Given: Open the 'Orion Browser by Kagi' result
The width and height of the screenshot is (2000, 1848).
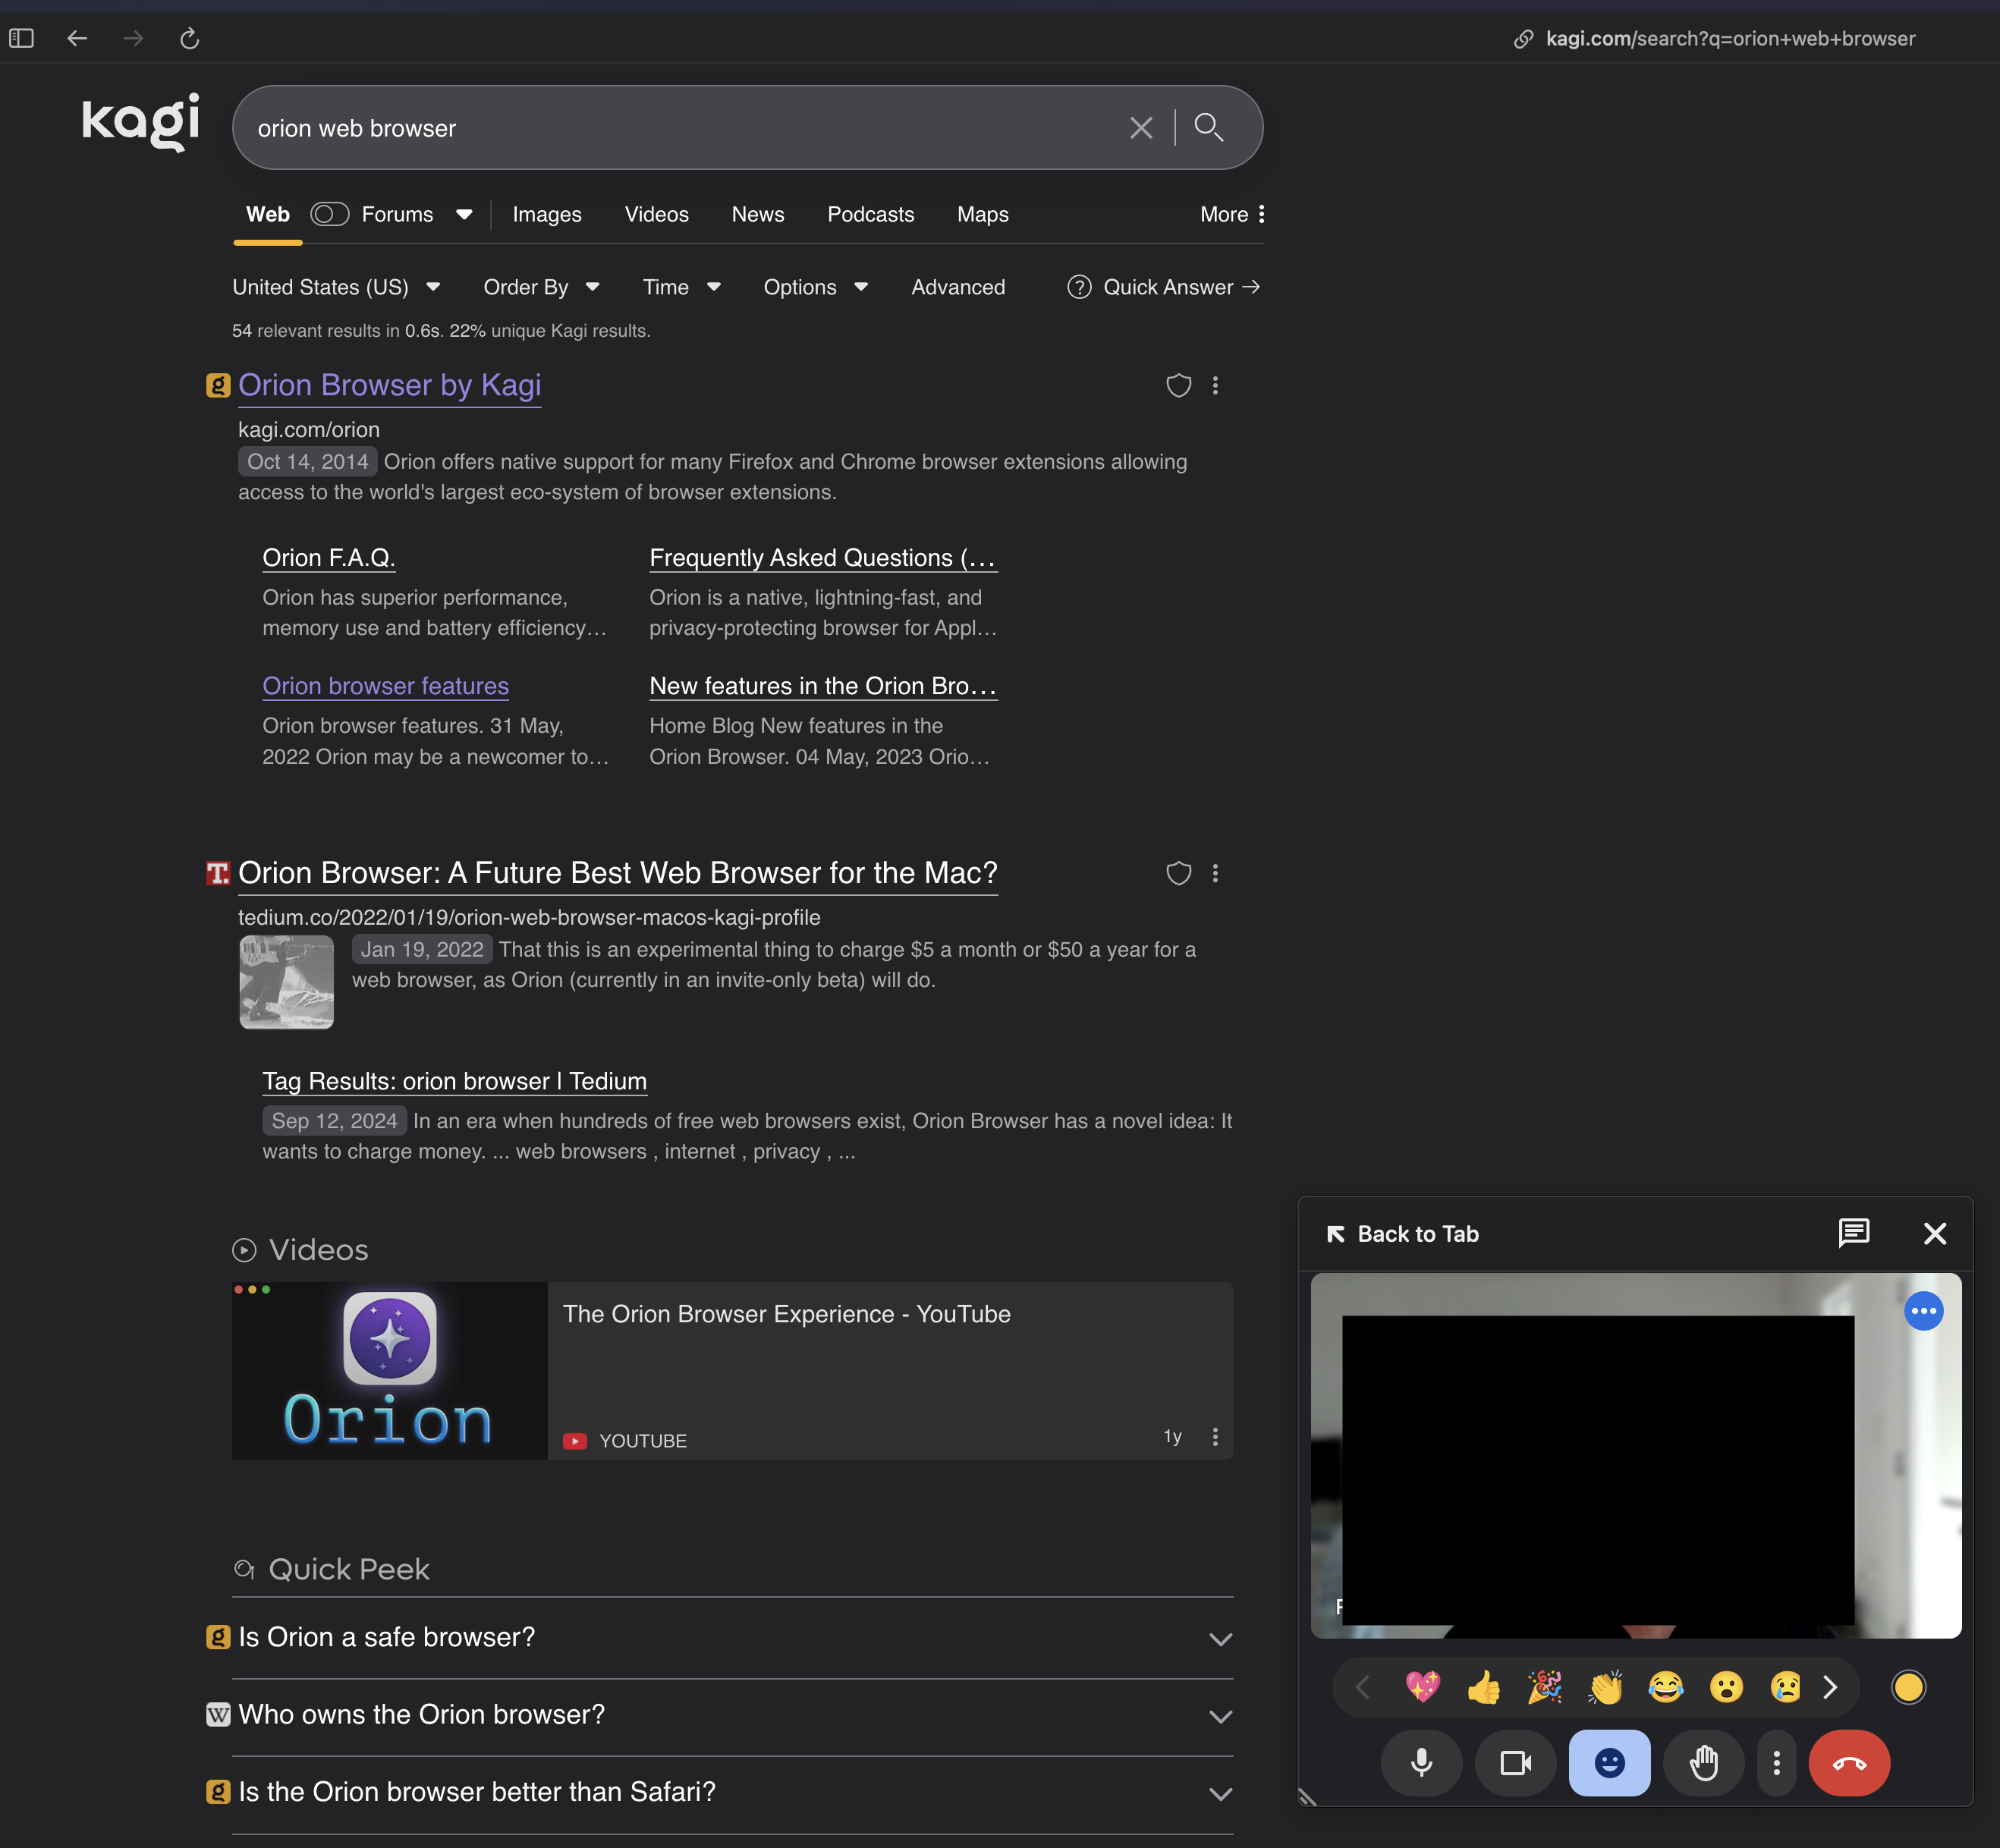Looking at the screenshot, I should (389, 385).
